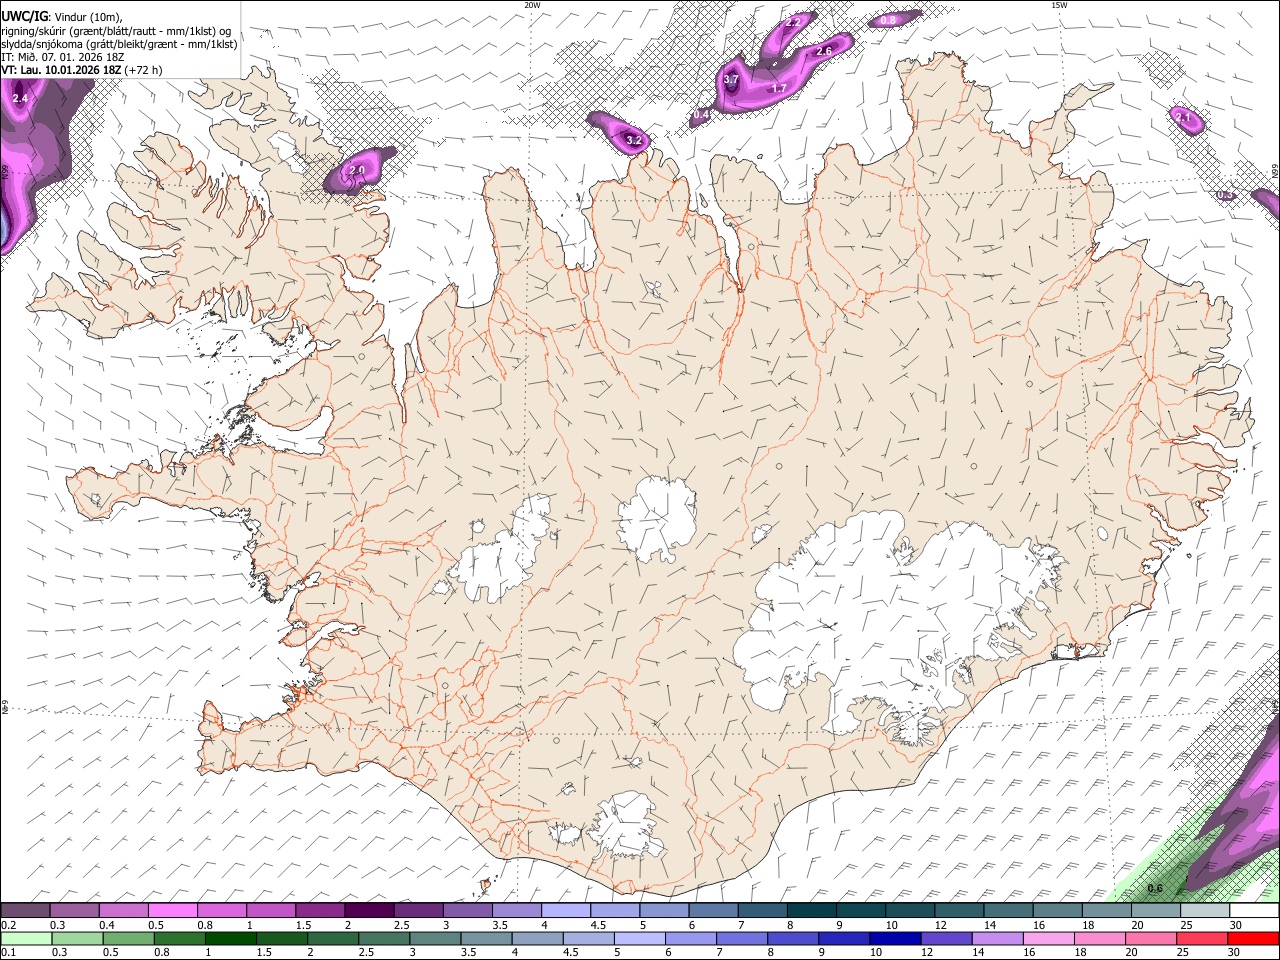The height and width of the screenshot is (960, 1280).
Task: Select the 'IT: Mið. 07. 01. 2026 18Z' line
Action: tap(65, 57)
